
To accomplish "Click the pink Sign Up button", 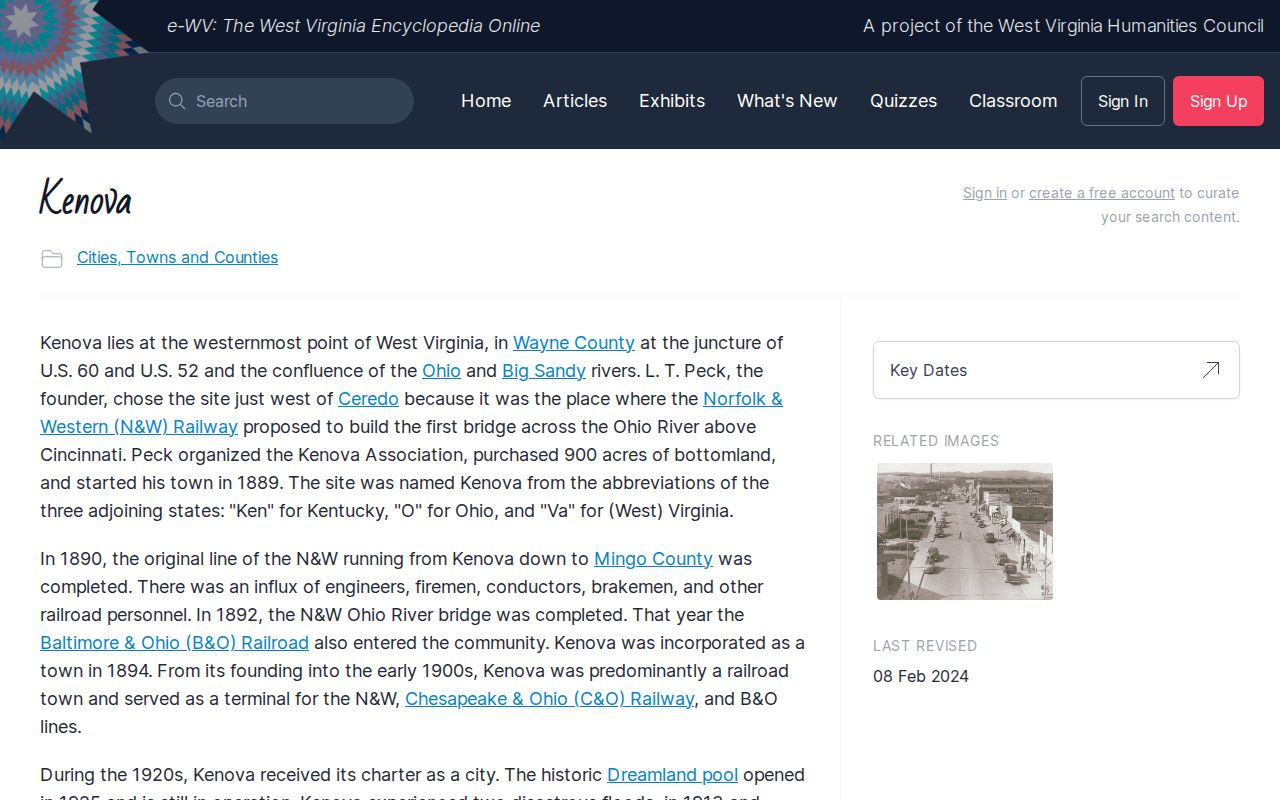I will [1218, 101].
